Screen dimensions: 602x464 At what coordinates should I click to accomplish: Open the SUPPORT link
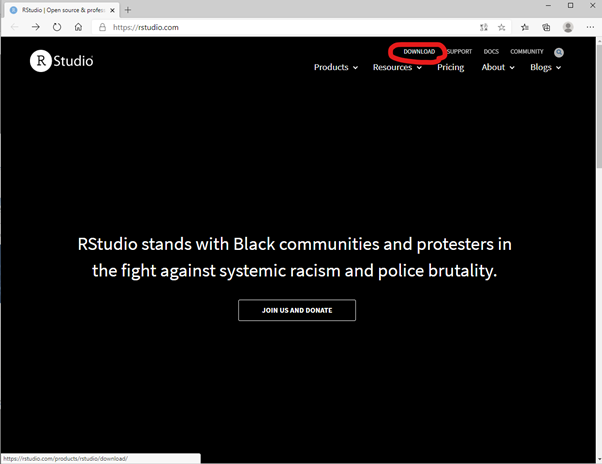click(x=459, y=52)
